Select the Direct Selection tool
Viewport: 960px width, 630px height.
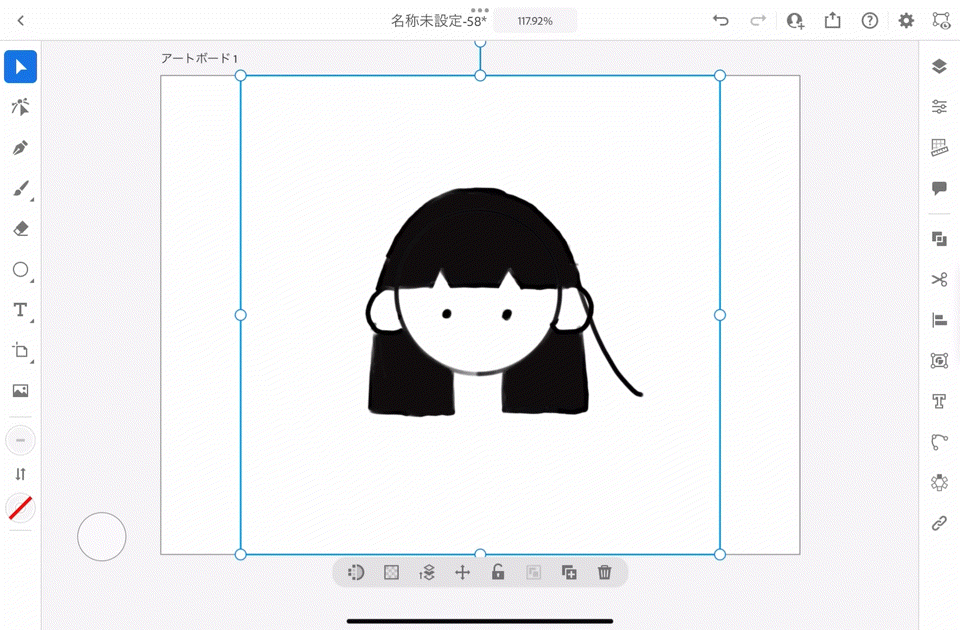[x=20, y=107]
